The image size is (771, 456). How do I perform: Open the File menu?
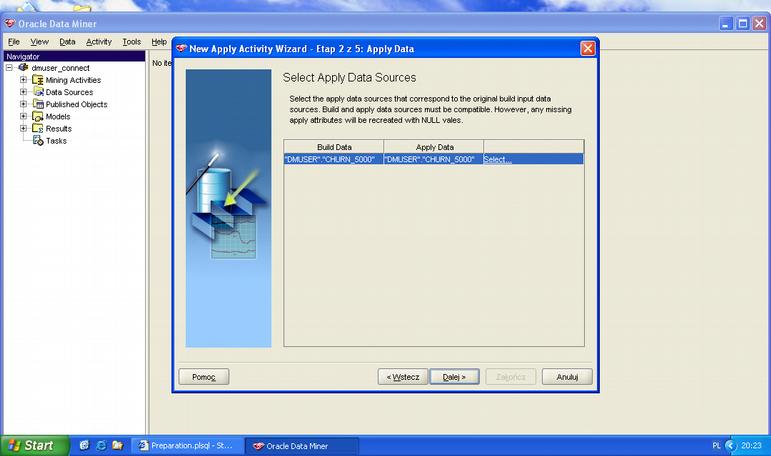tap(14, 42)
